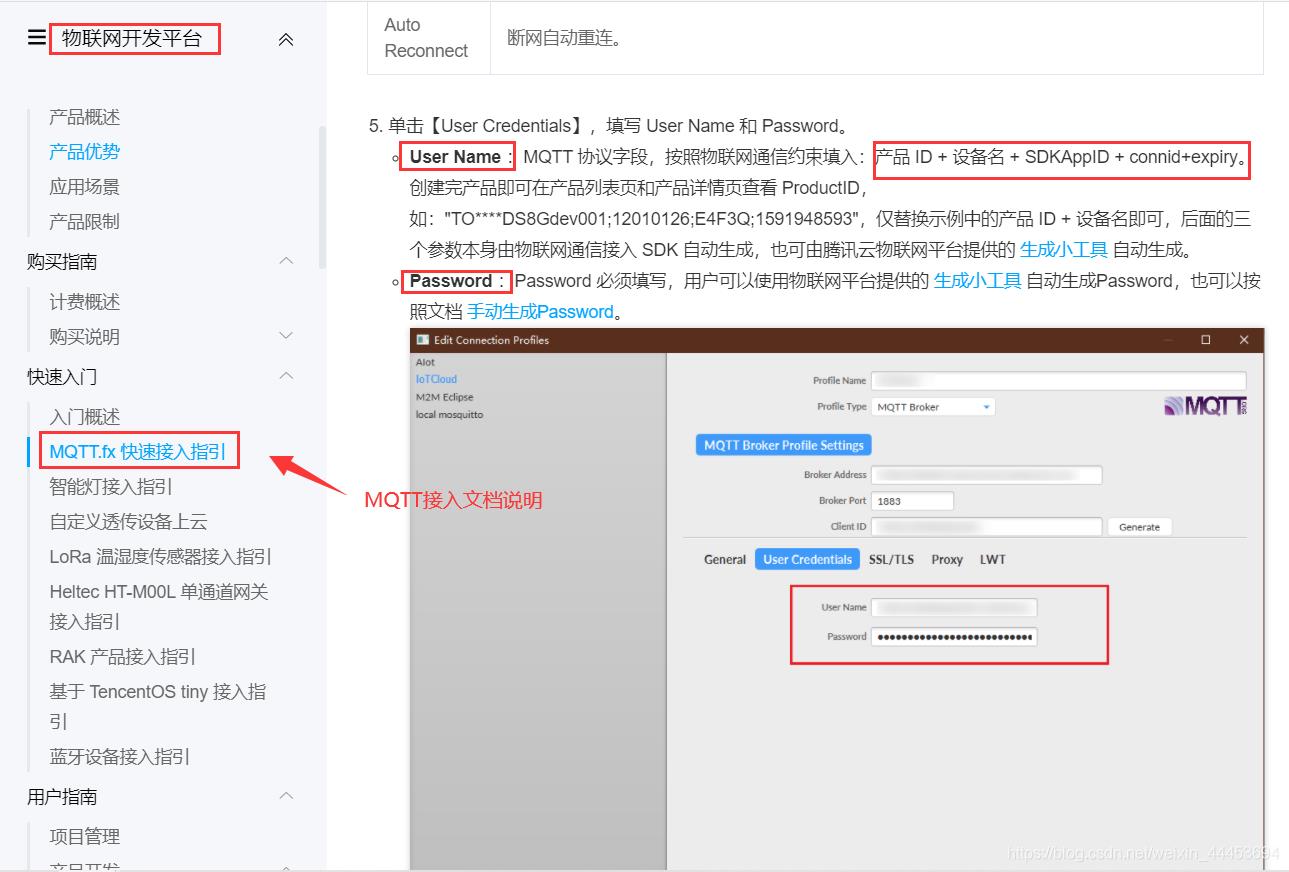The height and width of the screenshot is (872, 1289).
Task: Collapse the 购买指南 section
Action: tap(286, 261)
